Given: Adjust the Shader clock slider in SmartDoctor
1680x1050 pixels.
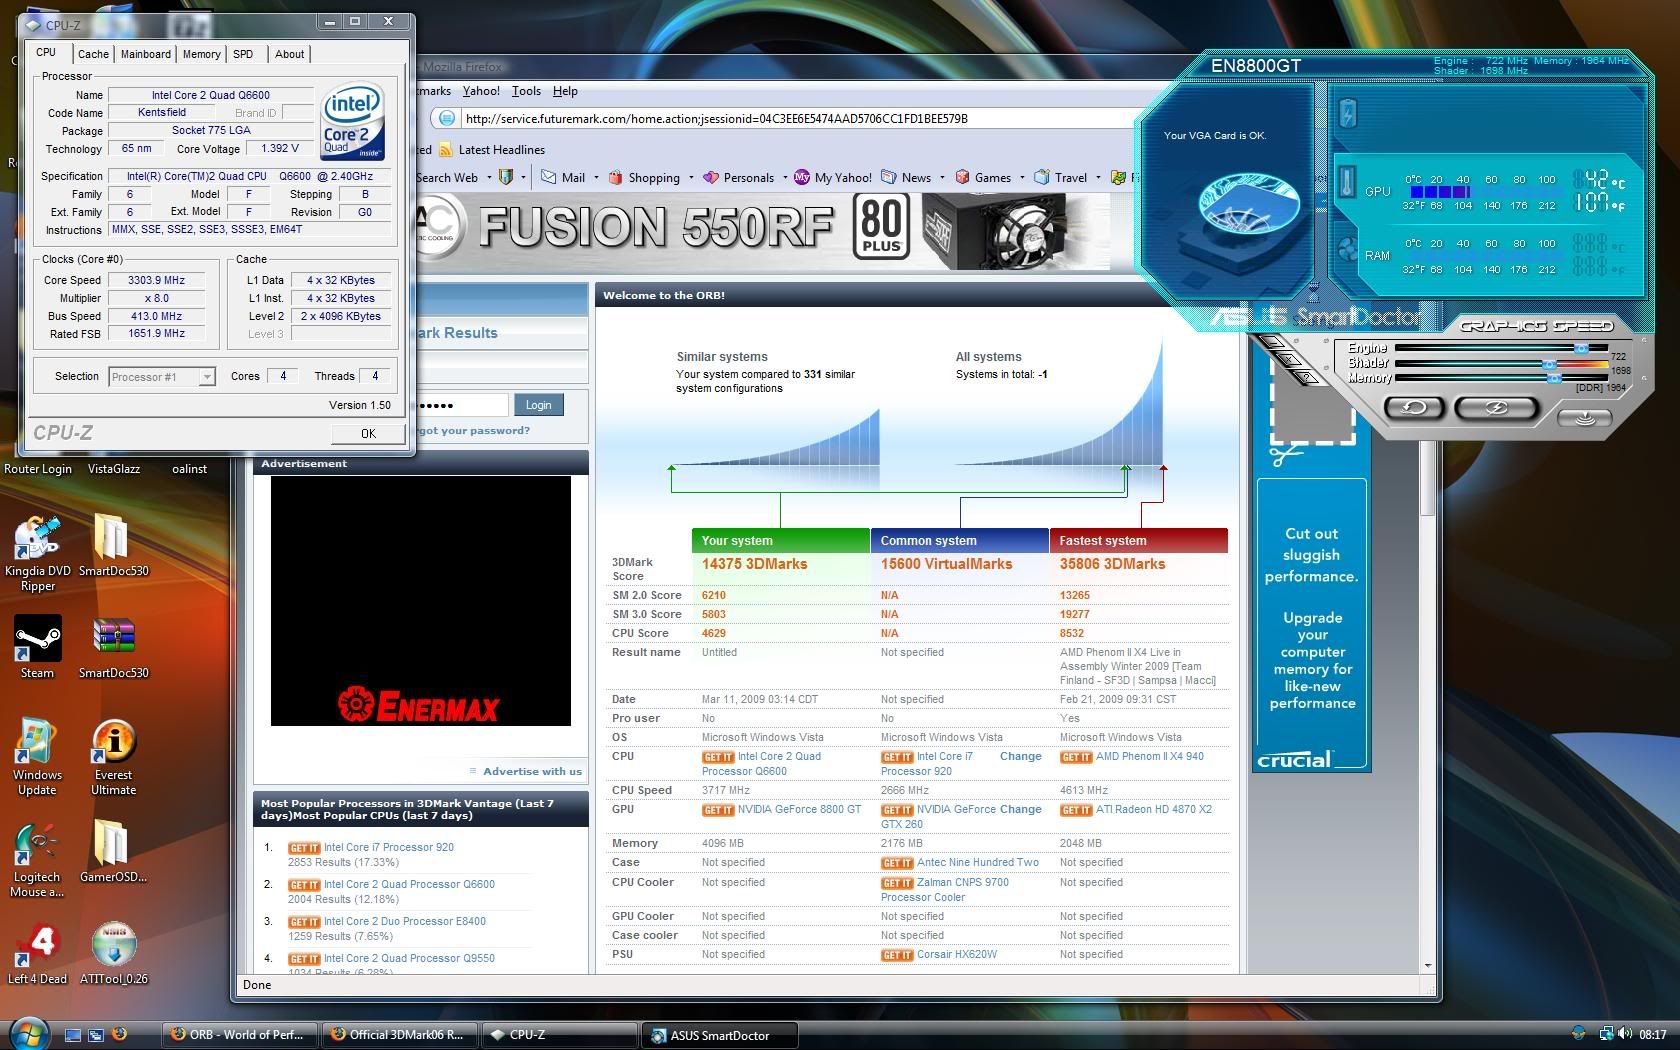Looking at the screenshot, I should coord(1549,364).
